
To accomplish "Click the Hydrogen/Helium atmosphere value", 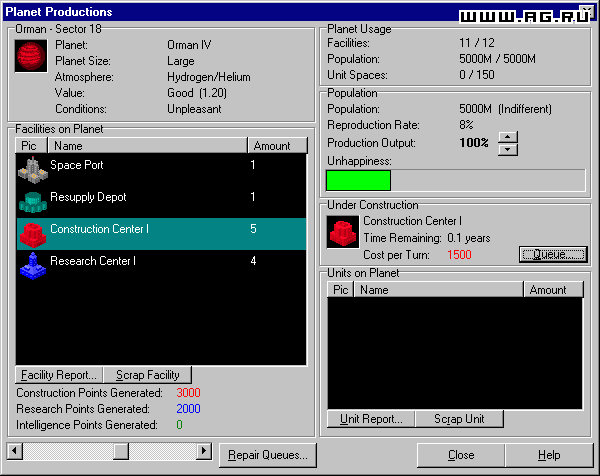I will click(x=209, y=77).
